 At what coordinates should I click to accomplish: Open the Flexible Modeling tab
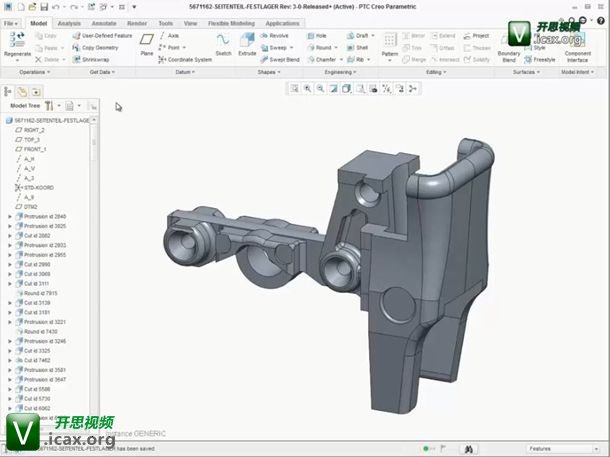point(230,22)
